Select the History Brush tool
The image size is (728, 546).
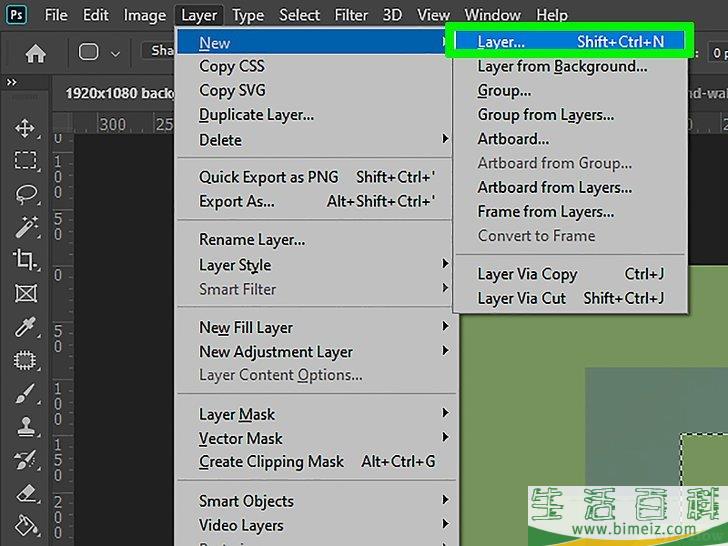[x=25, y=460]
